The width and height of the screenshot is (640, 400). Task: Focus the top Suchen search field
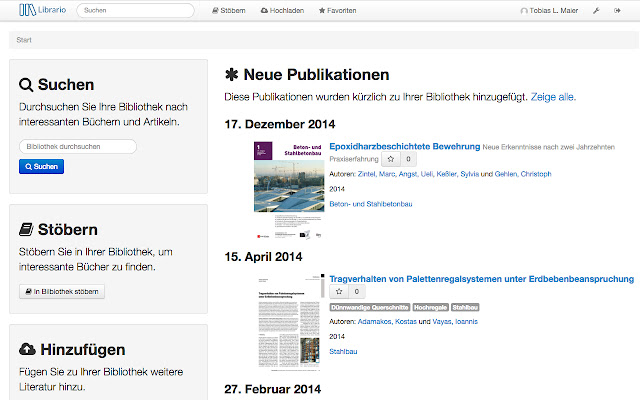[x=135, y=11]
